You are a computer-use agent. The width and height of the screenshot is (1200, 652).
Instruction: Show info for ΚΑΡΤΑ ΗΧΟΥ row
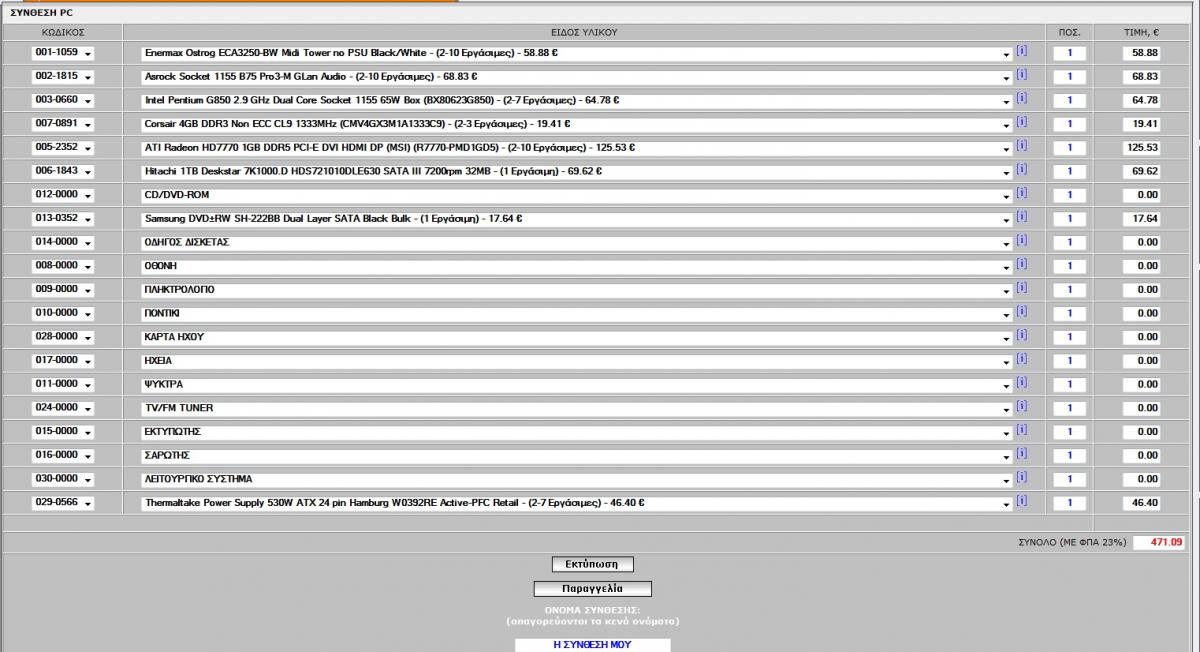click(1021, 335)
